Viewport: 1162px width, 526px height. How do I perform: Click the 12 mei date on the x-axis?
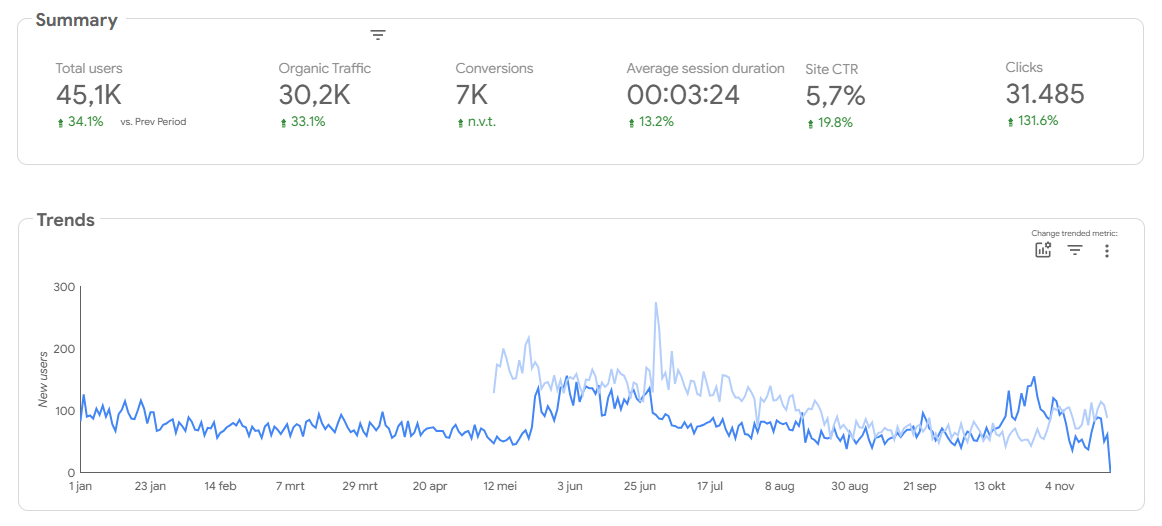click(x=499, y=487)
